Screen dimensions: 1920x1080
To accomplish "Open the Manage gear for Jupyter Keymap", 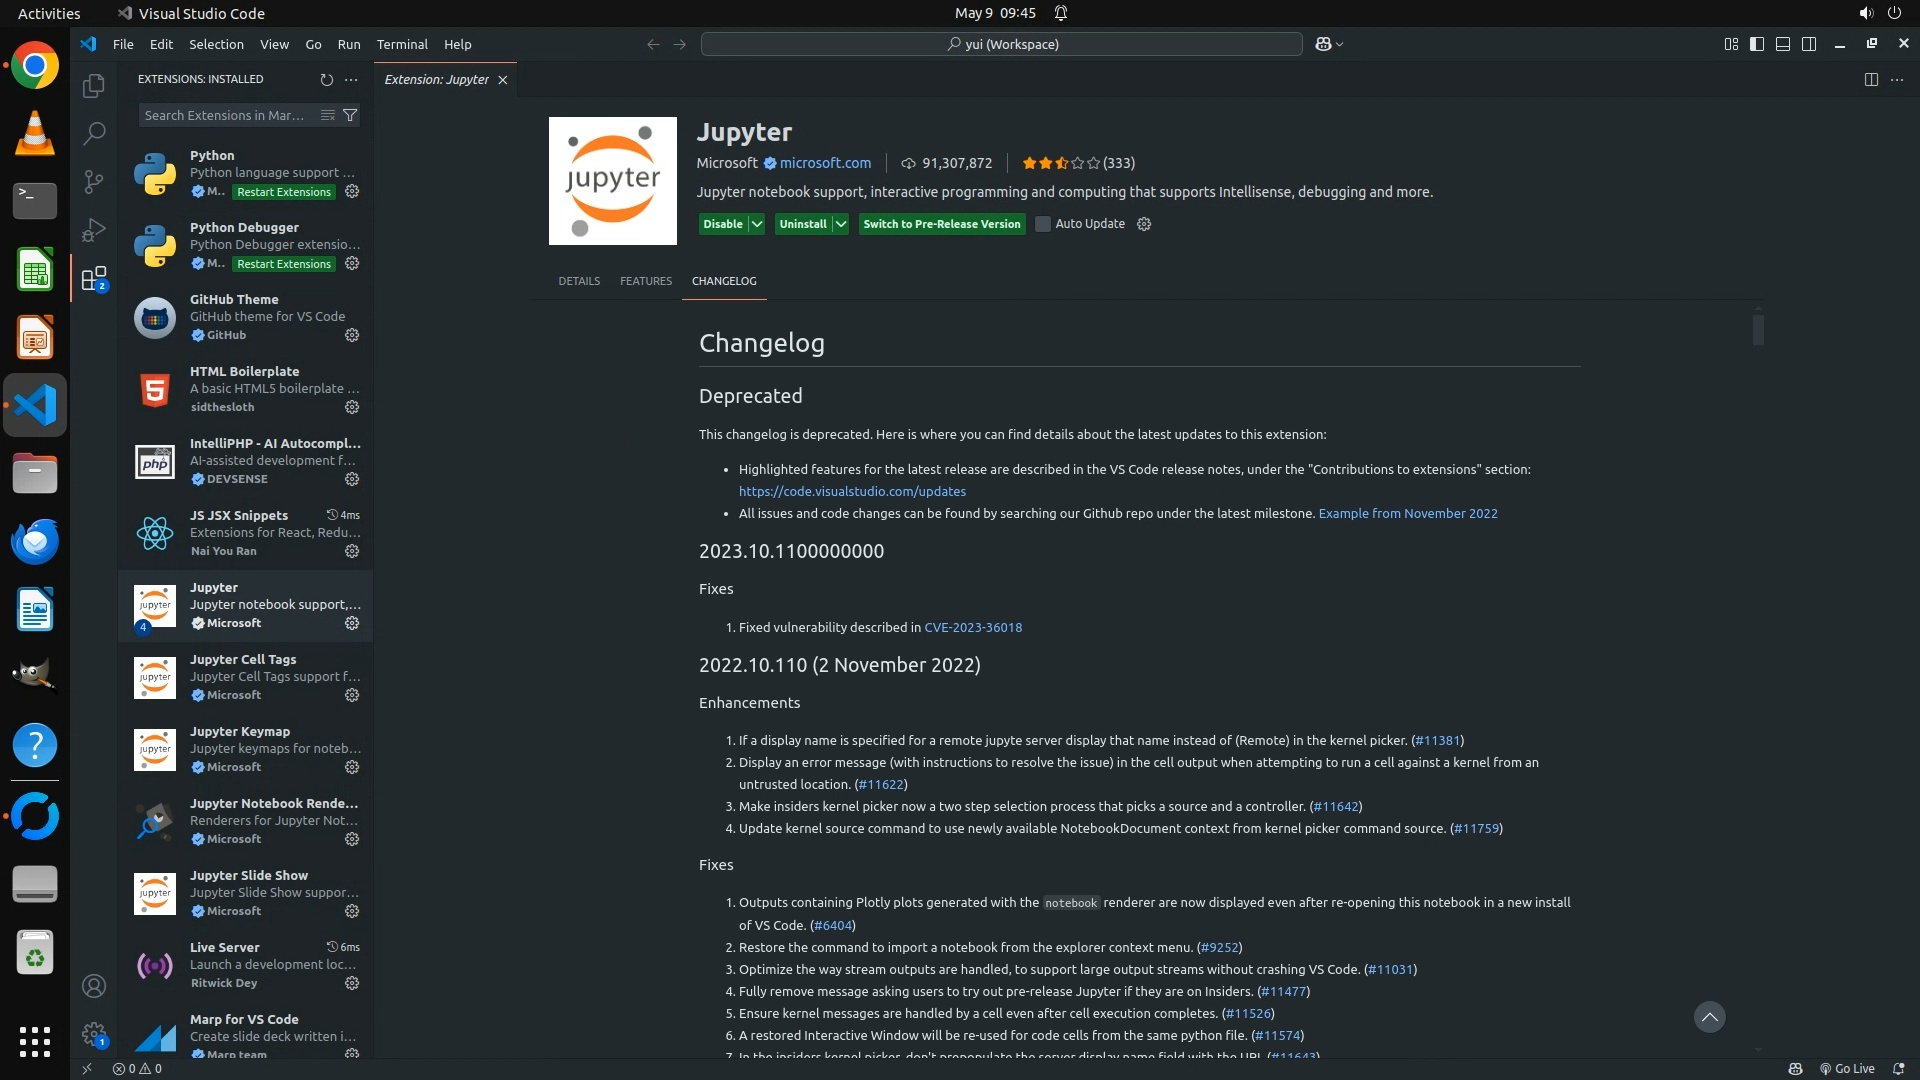I will [x=352, y=767].
